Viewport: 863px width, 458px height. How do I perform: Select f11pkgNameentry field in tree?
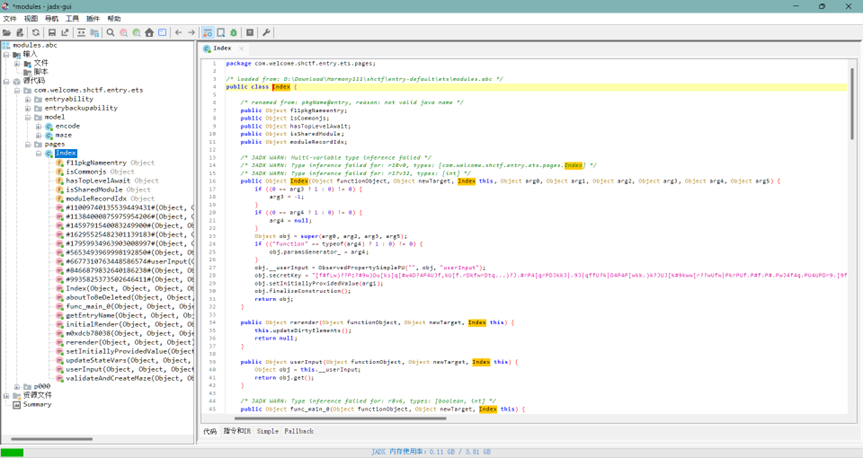click(105, 162)
